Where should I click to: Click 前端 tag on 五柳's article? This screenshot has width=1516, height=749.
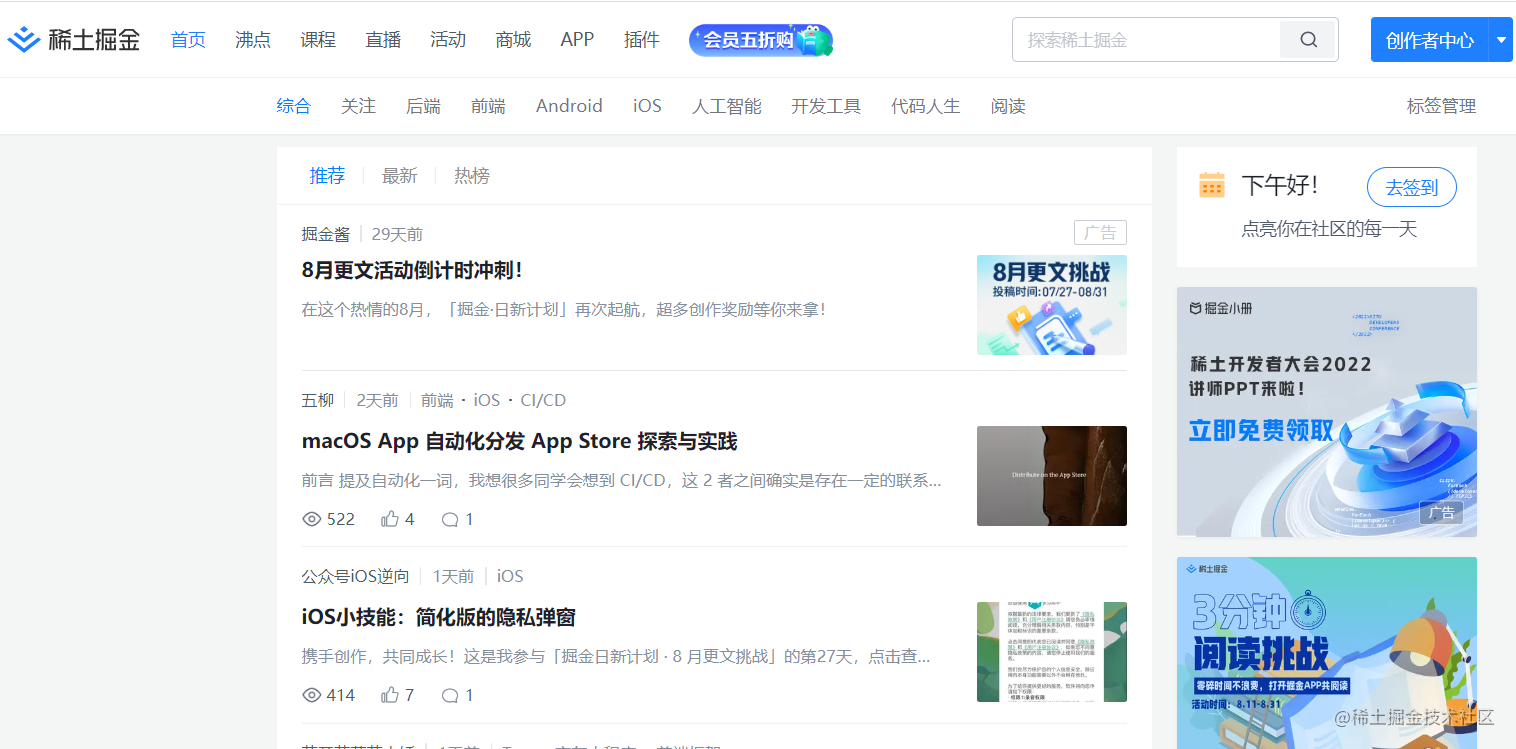437,400
